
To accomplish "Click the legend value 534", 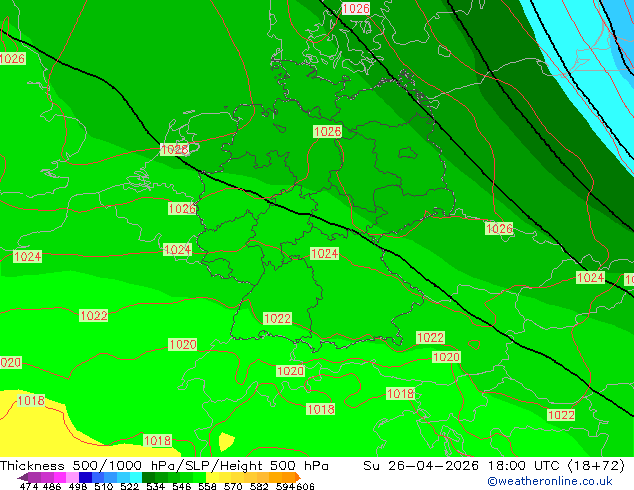I will pyautogui.click(x=155, y=486).
